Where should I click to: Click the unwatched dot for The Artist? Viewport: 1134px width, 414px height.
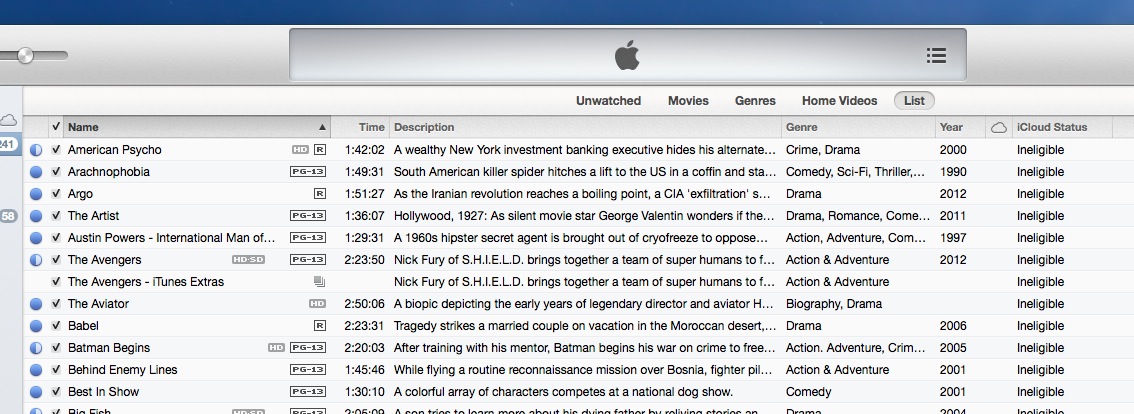pyautogui.click(x=36, y=216)
